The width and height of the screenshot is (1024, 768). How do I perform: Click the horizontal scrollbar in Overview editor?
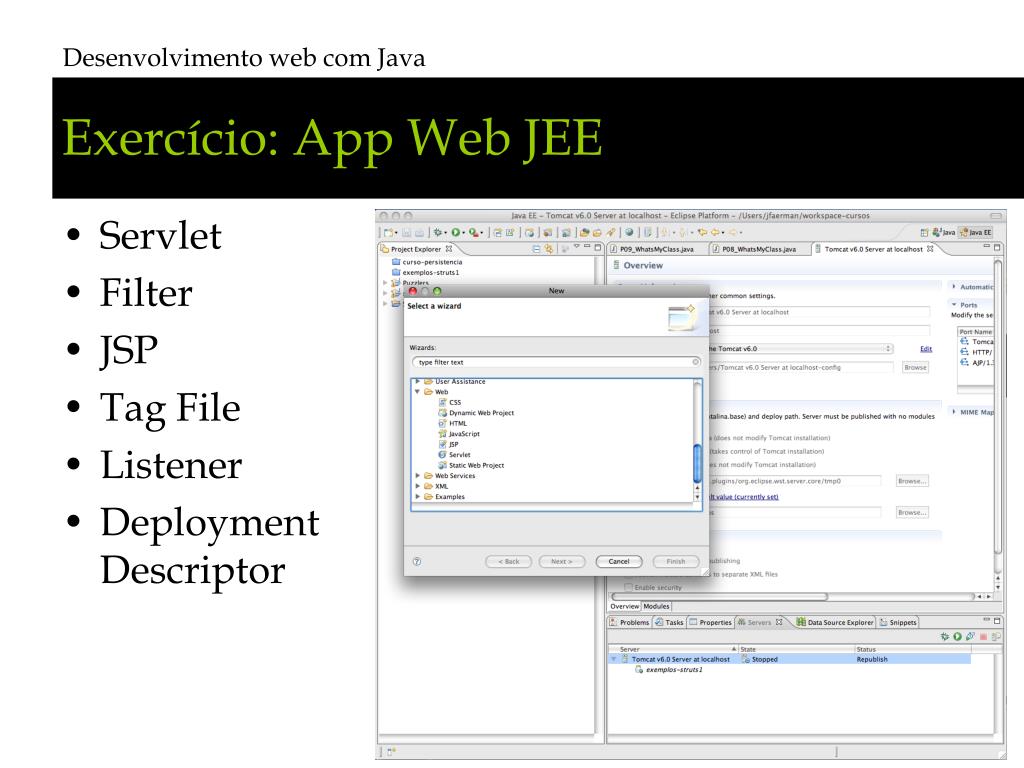(720, 596)
